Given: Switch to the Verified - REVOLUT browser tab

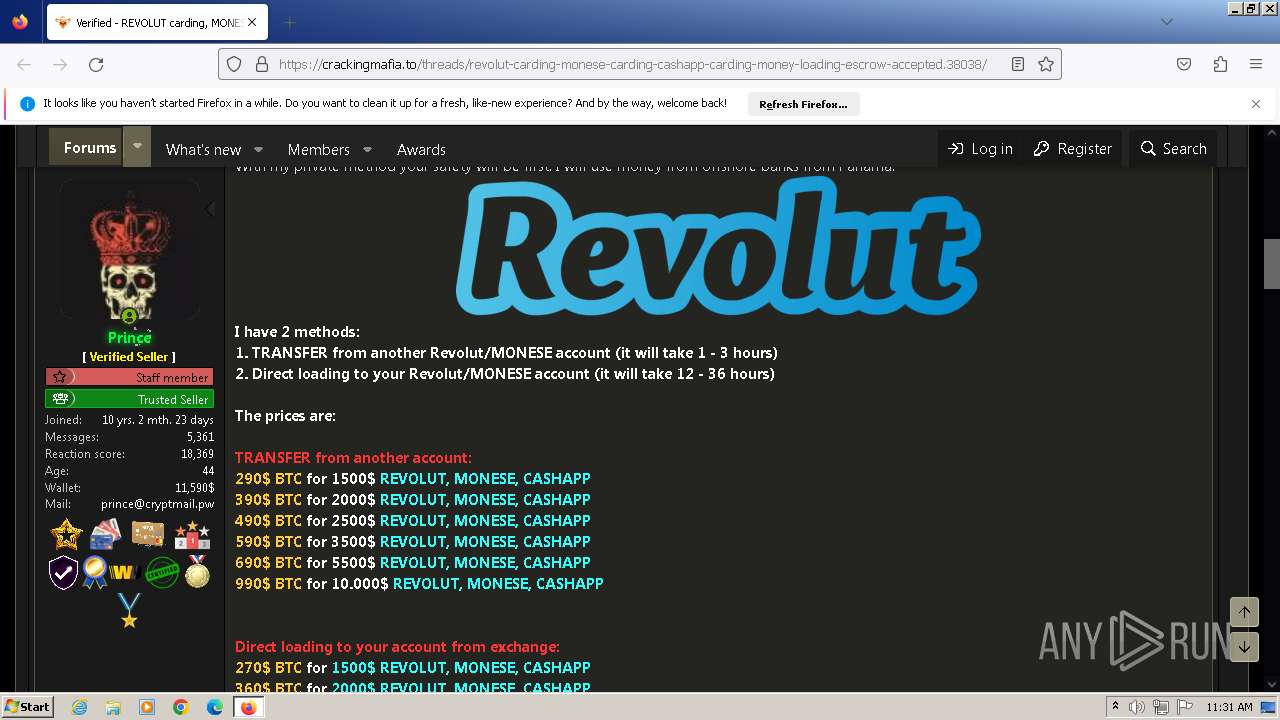Looking at the screenshot, I should (156, 22).
